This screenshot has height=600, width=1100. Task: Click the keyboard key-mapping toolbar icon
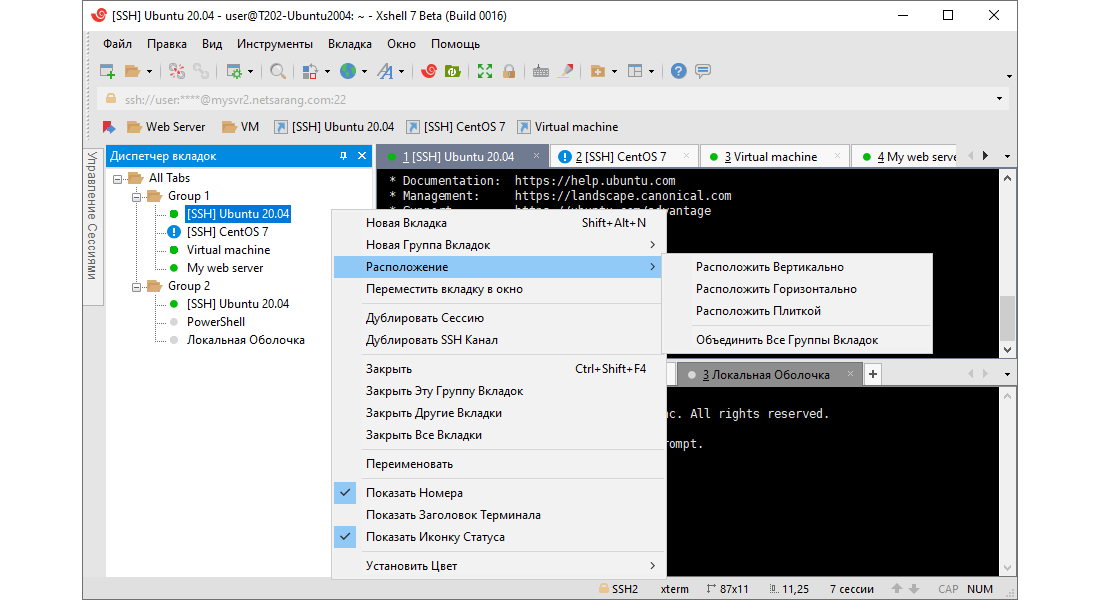(x=540, y=71)
